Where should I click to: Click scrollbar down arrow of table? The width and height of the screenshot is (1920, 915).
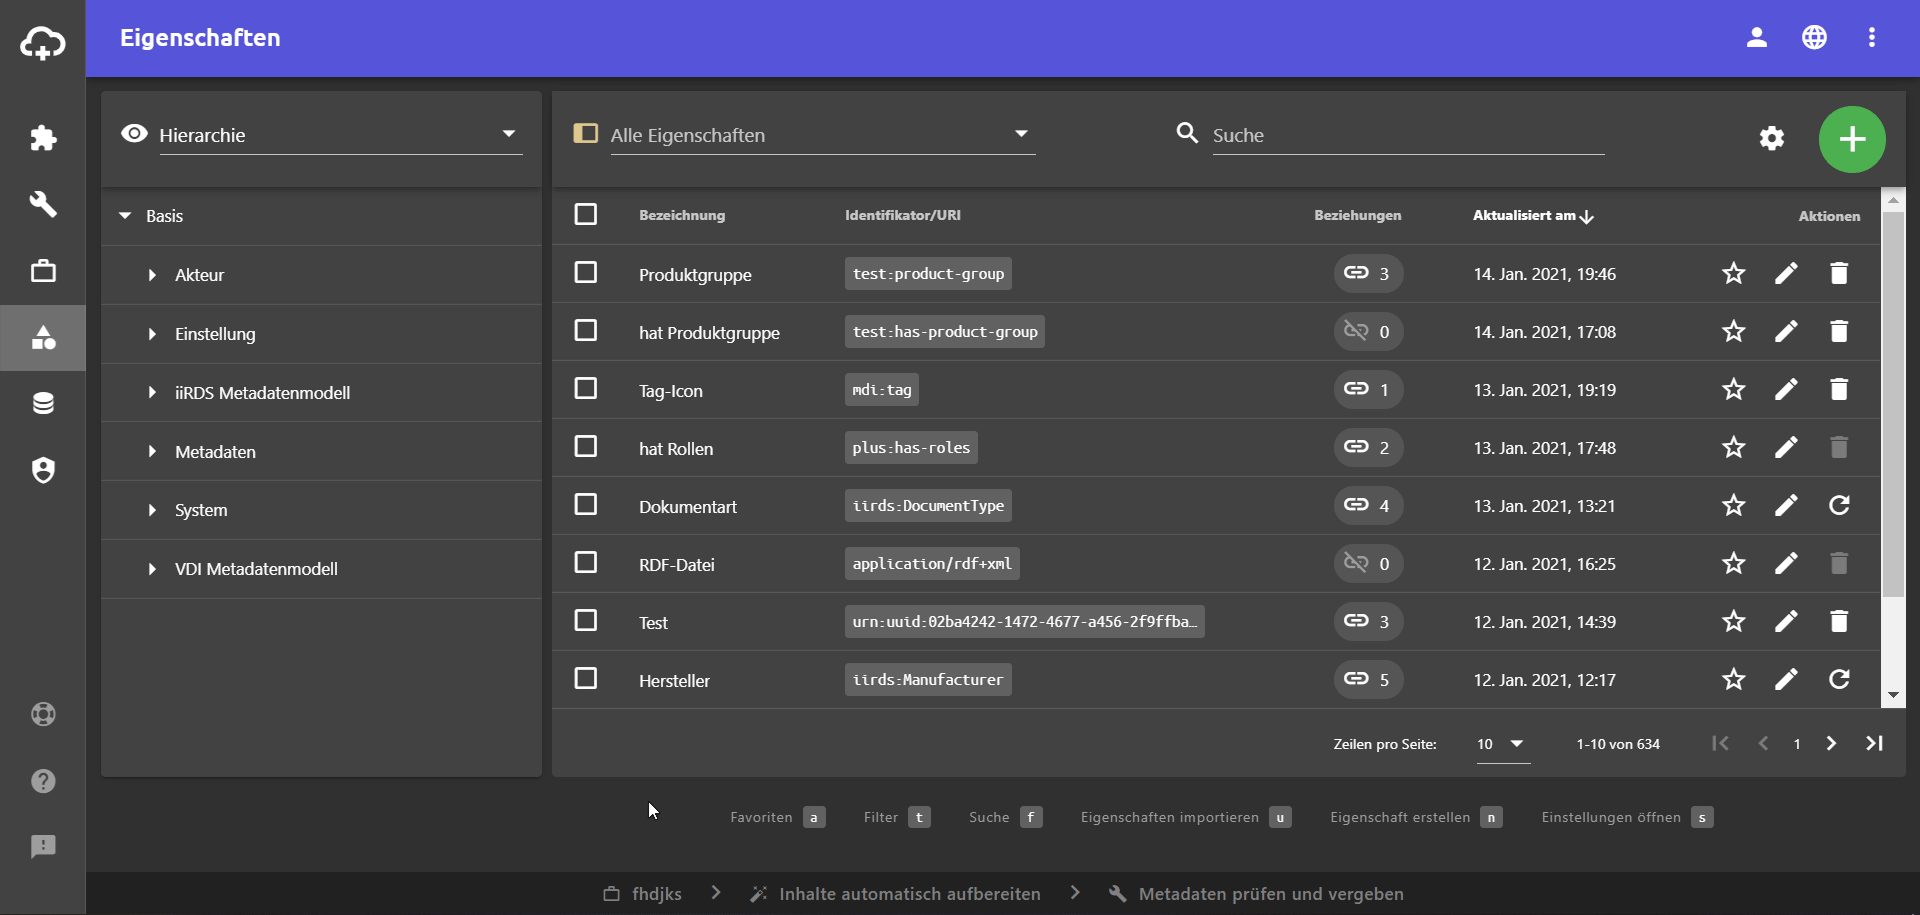(1893, 695)
